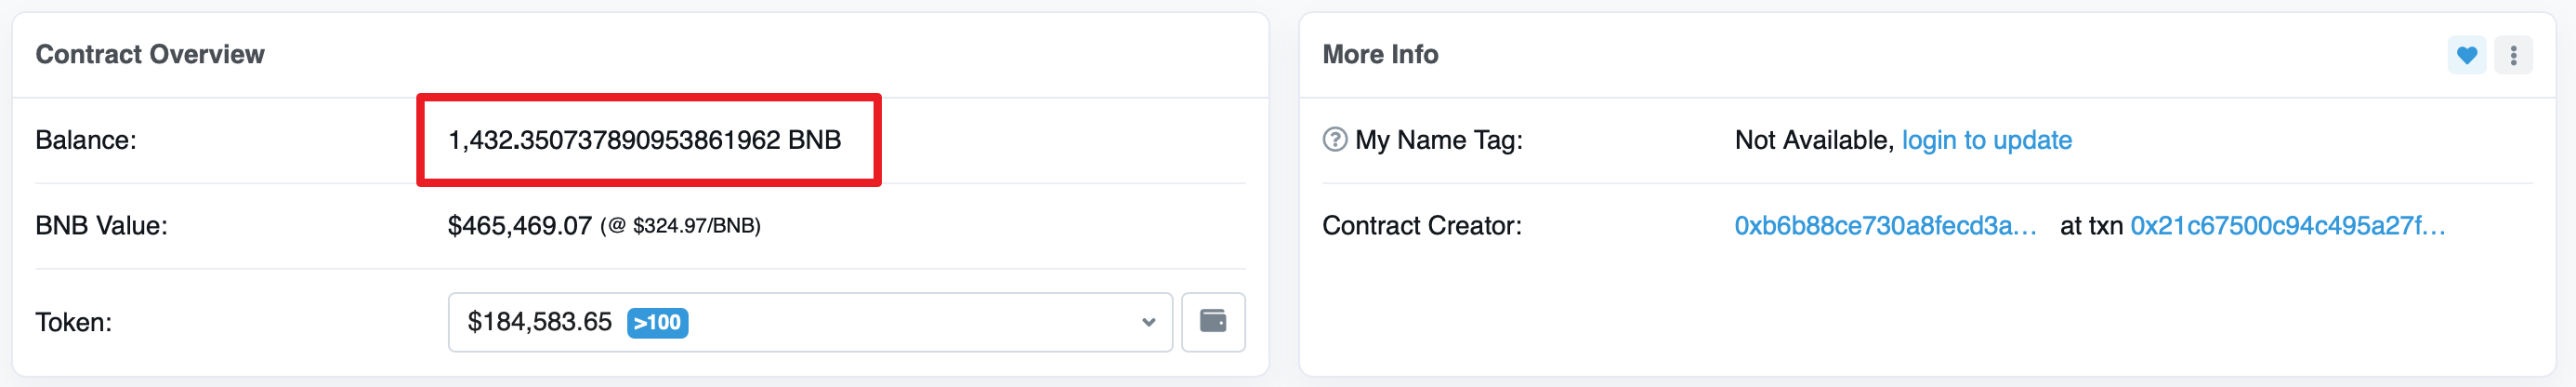This screenshot has width=2576, height=387.
Task: Select the $184,583.65 token value text
Action: point(539,322)
